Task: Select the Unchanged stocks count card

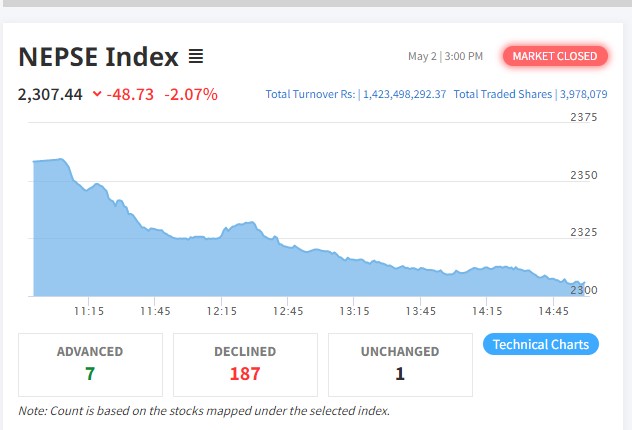Action: click(400, 365)
